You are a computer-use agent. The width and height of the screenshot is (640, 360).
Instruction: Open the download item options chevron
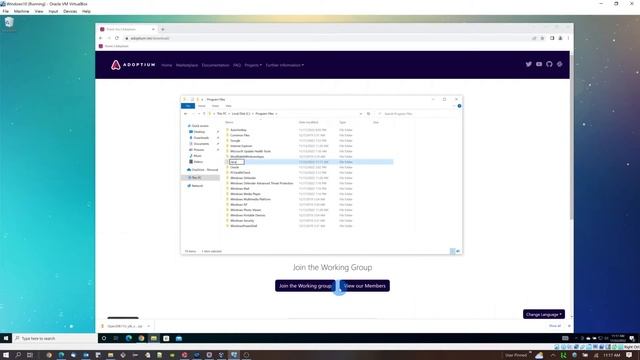point(149,326)
